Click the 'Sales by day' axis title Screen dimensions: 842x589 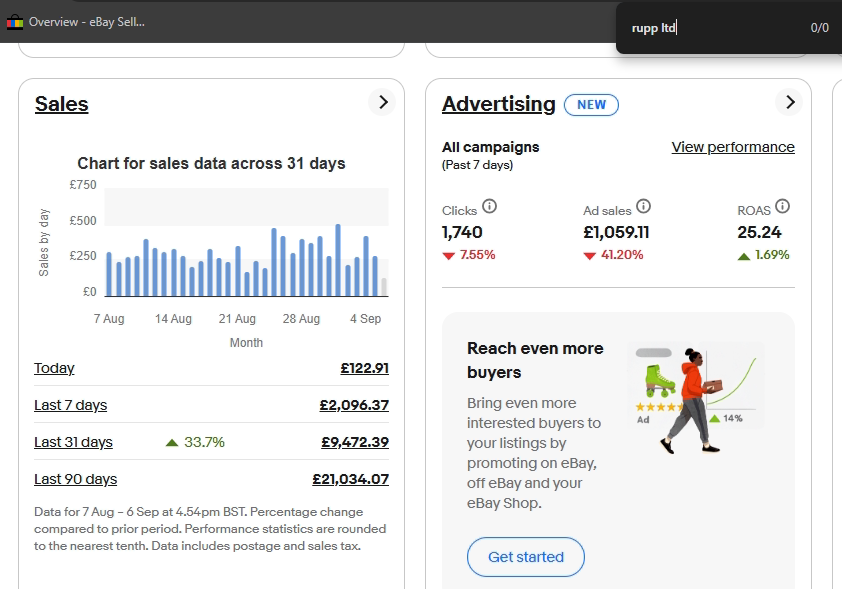(43, 243)
